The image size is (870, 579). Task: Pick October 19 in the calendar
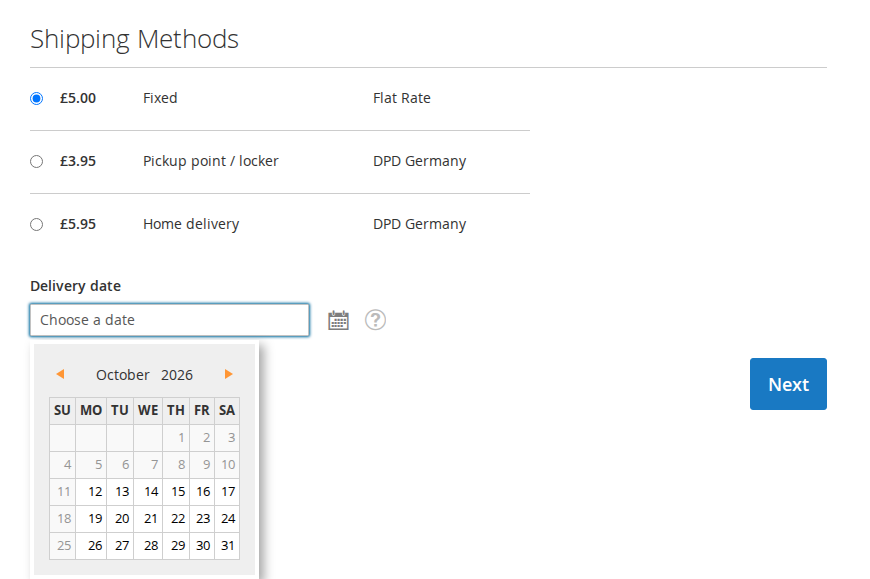click(x=92, y=519)
